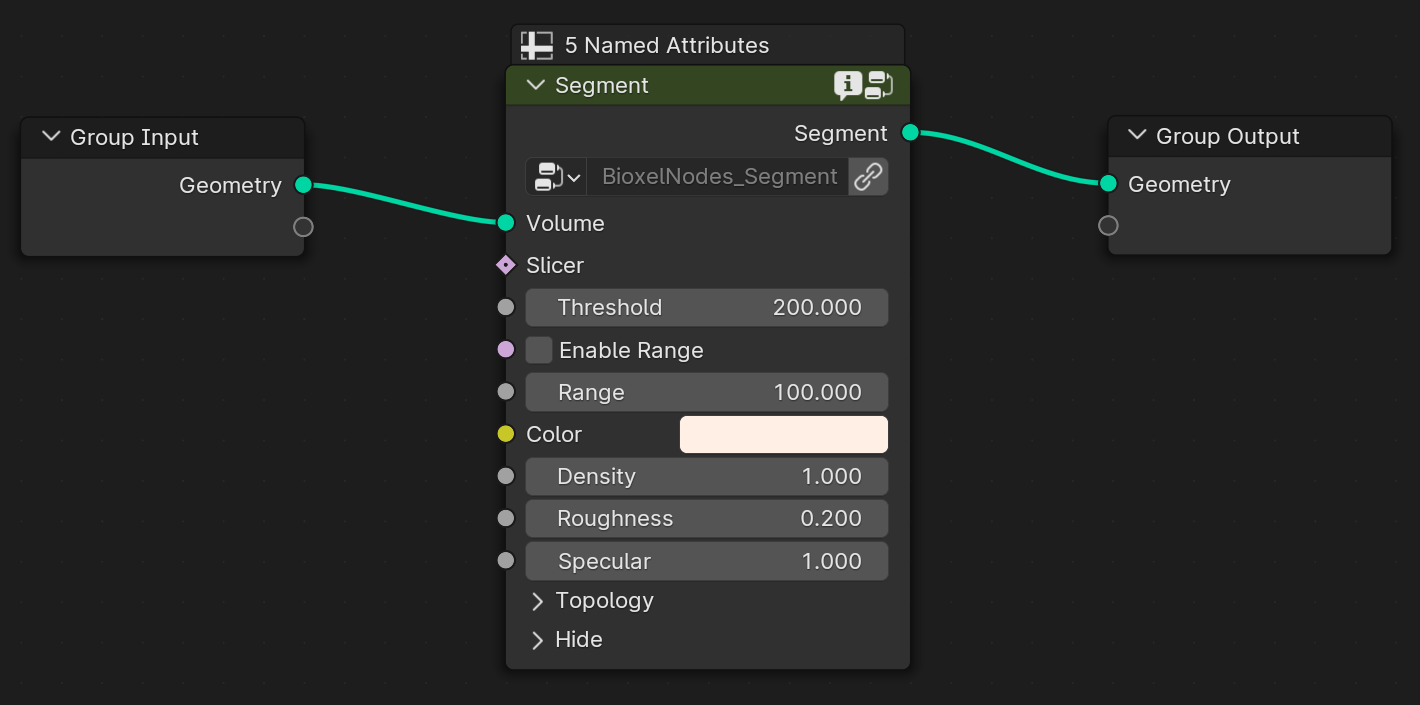Click the spreadsheet icon beside 5 Named Attributes
The height and width of the screenshot is (705, 1420).
tap(537, 46)
